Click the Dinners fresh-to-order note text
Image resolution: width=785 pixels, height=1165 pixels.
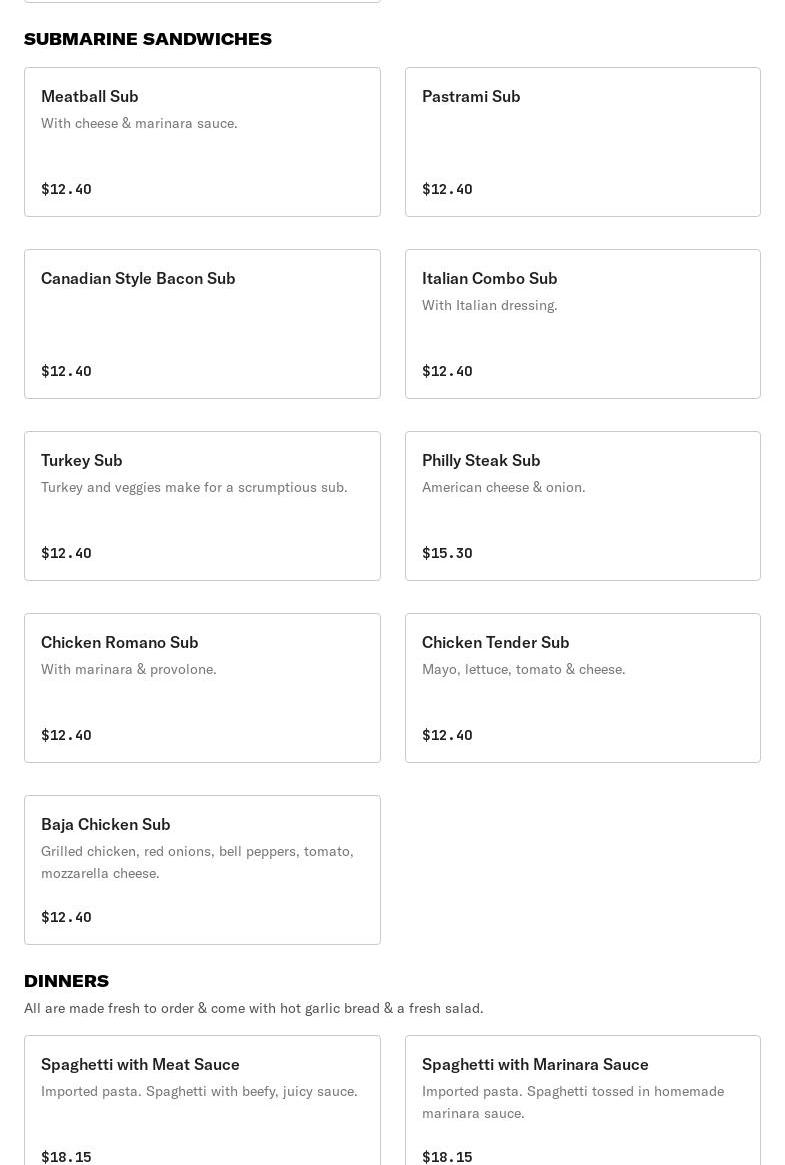tap(253, 1008)
